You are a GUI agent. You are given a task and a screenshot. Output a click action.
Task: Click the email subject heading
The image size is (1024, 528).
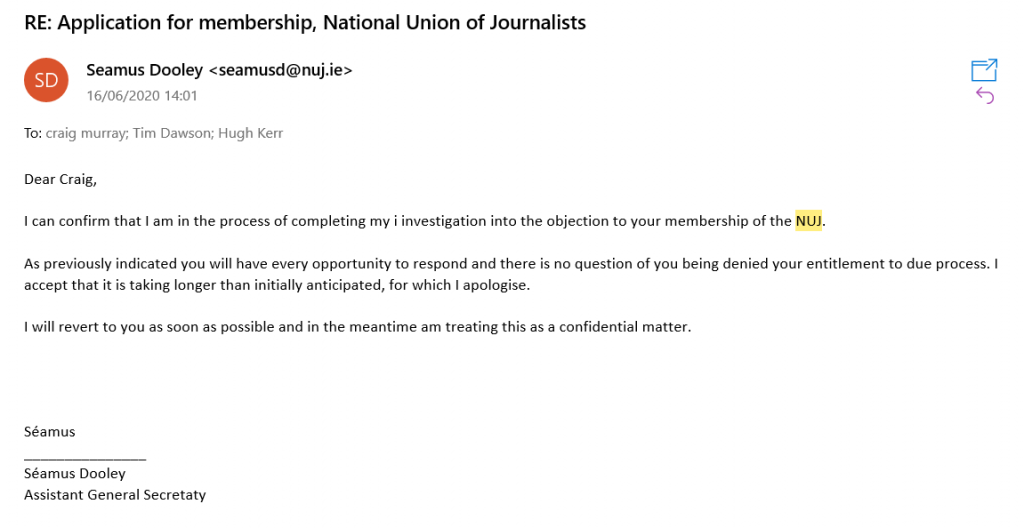[305, 23]
